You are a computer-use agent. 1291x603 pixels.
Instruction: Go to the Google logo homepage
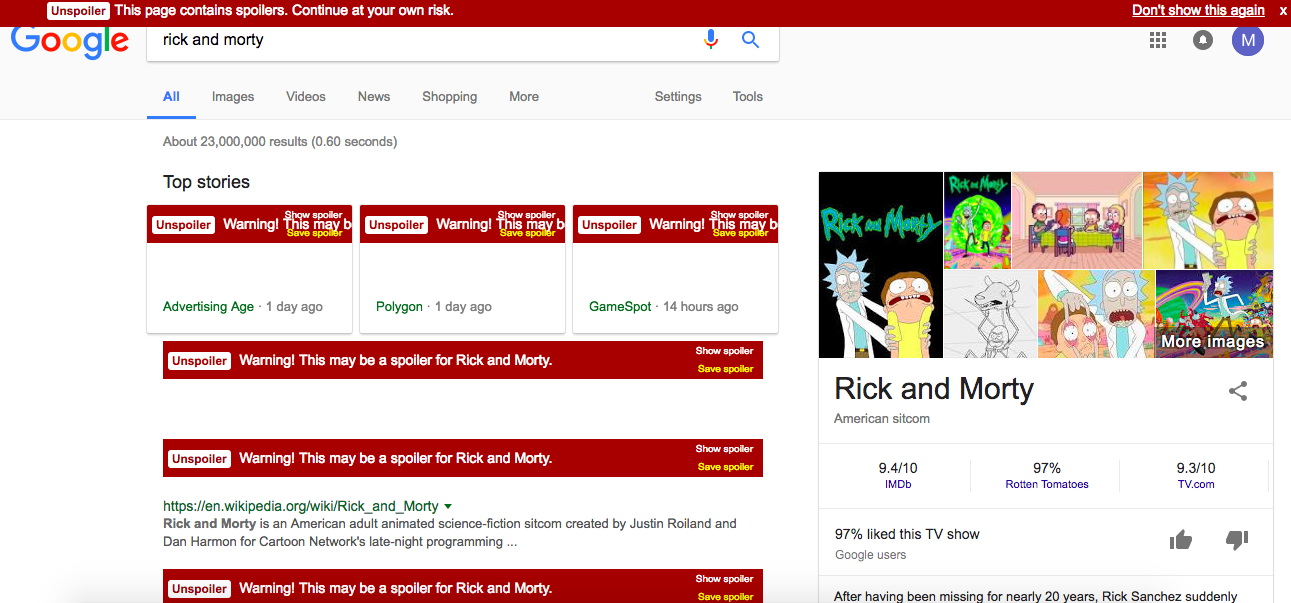pos(70,42)
